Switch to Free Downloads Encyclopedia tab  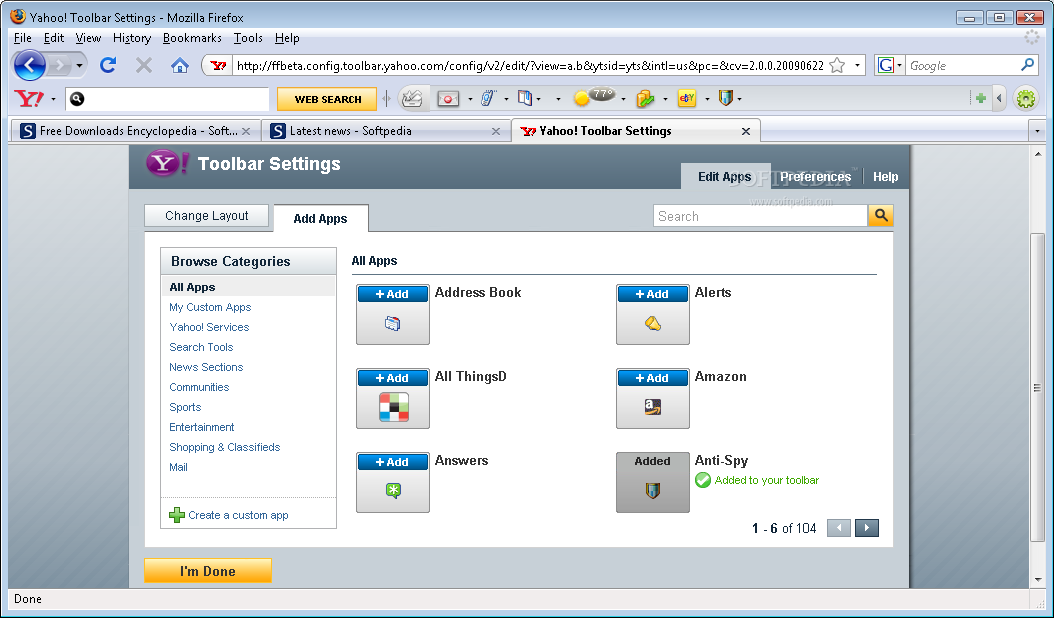pyautogui.click(x=135, y=130)
